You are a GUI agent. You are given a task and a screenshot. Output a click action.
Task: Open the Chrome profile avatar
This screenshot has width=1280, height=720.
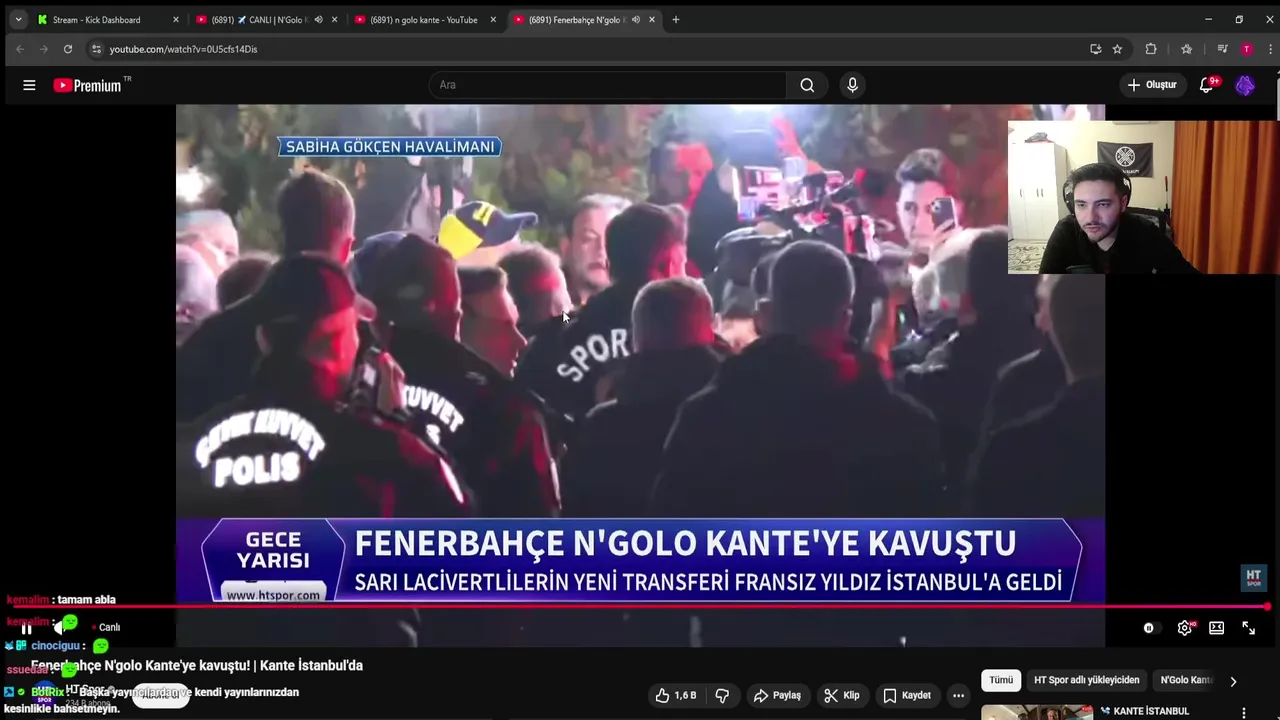(x=1246, y=49)
